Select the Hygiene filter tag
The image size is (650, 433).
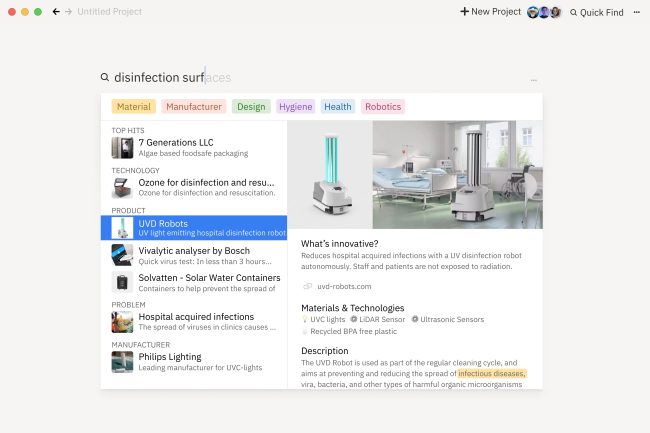coord(295,106)
